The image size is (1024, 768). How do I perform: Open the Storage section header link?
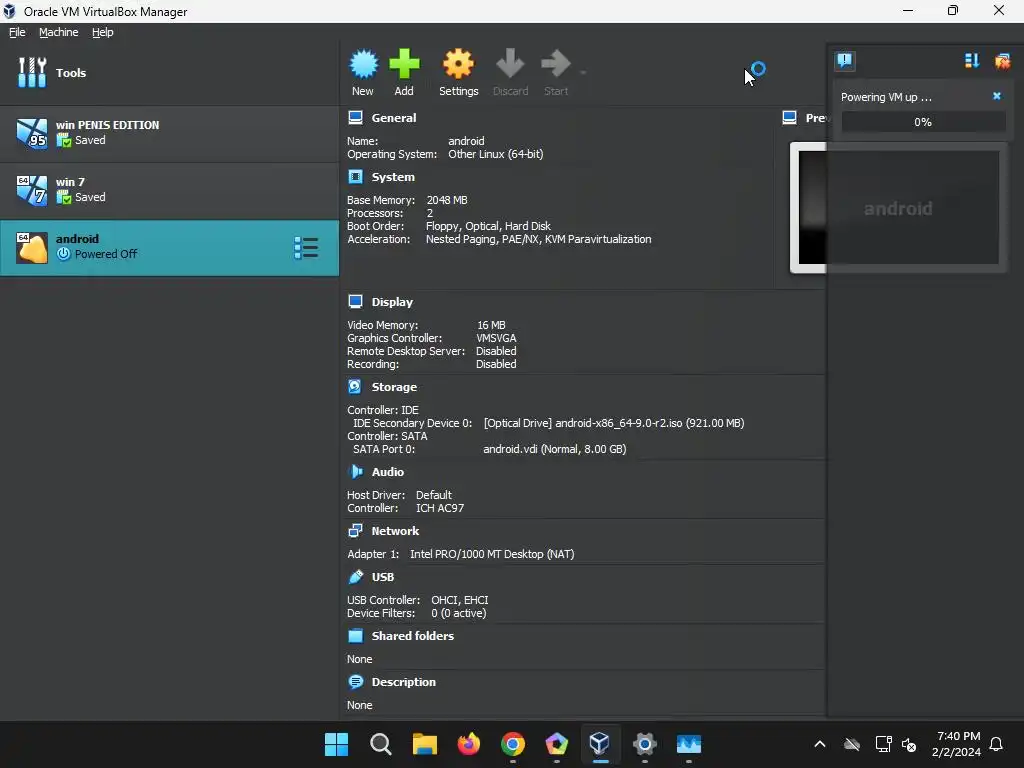point(394,387)
